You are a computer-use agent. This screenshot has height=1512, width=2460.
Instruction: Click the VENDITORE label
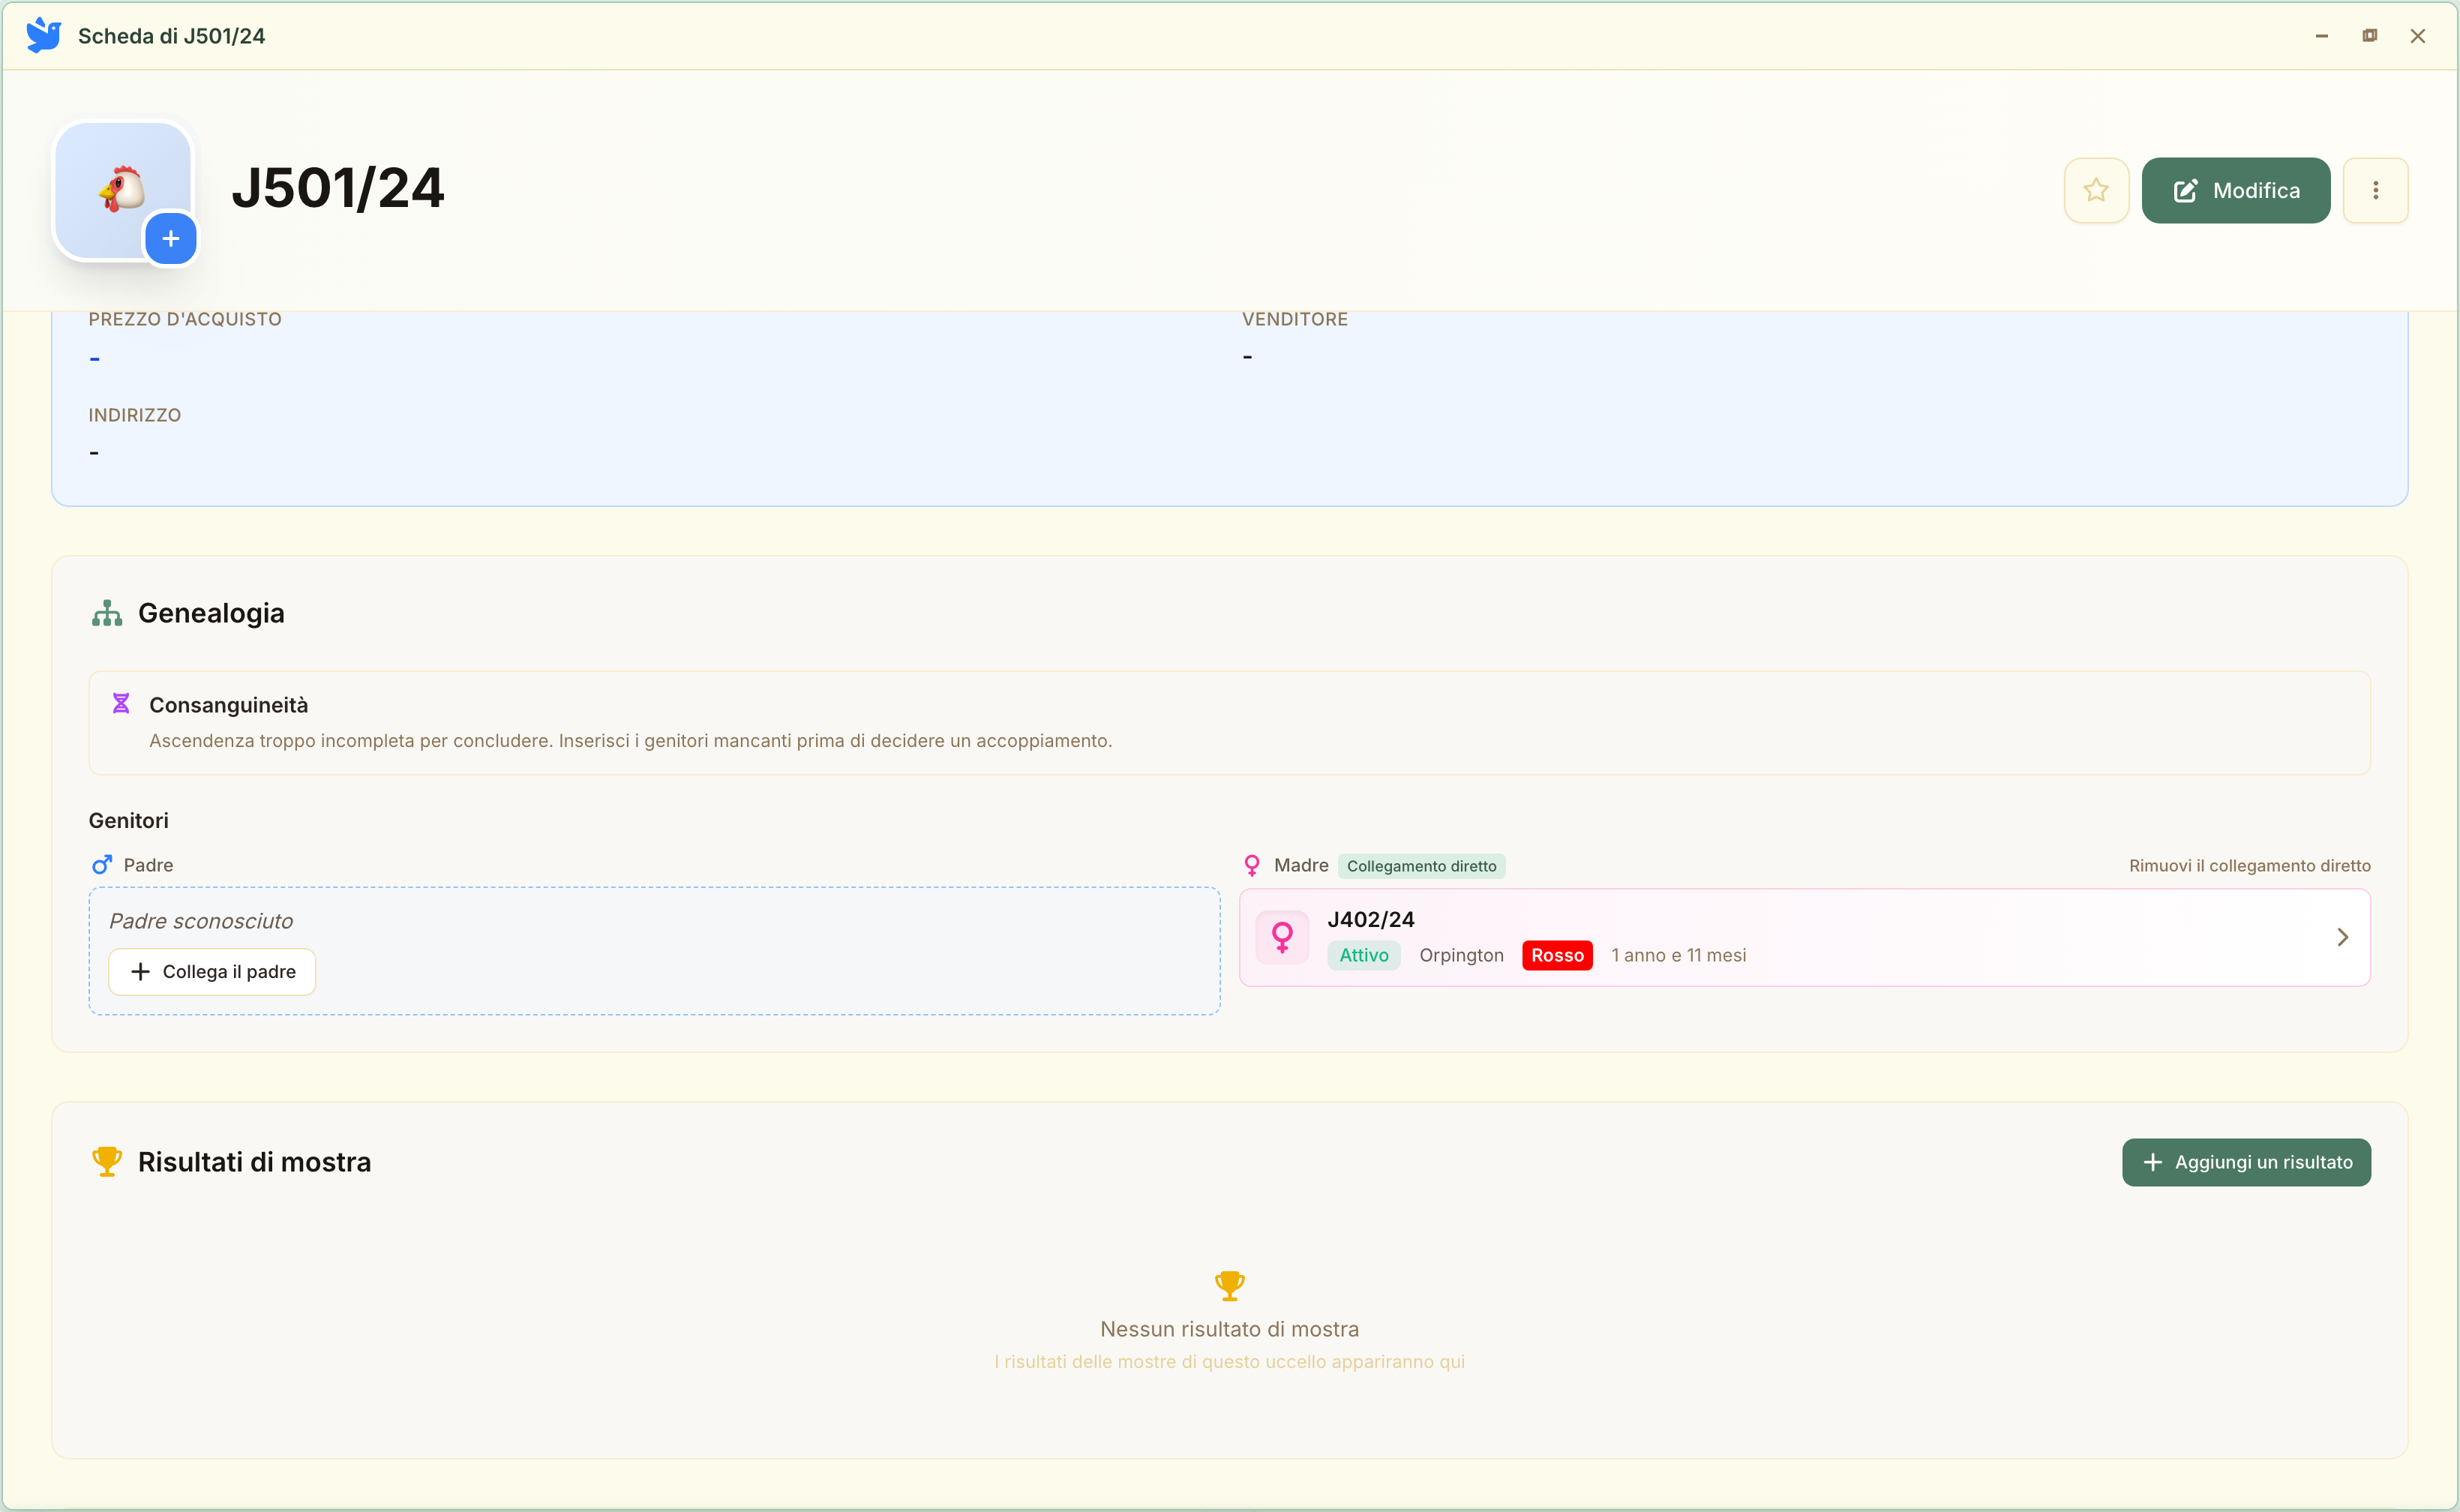click(1295, 319)
